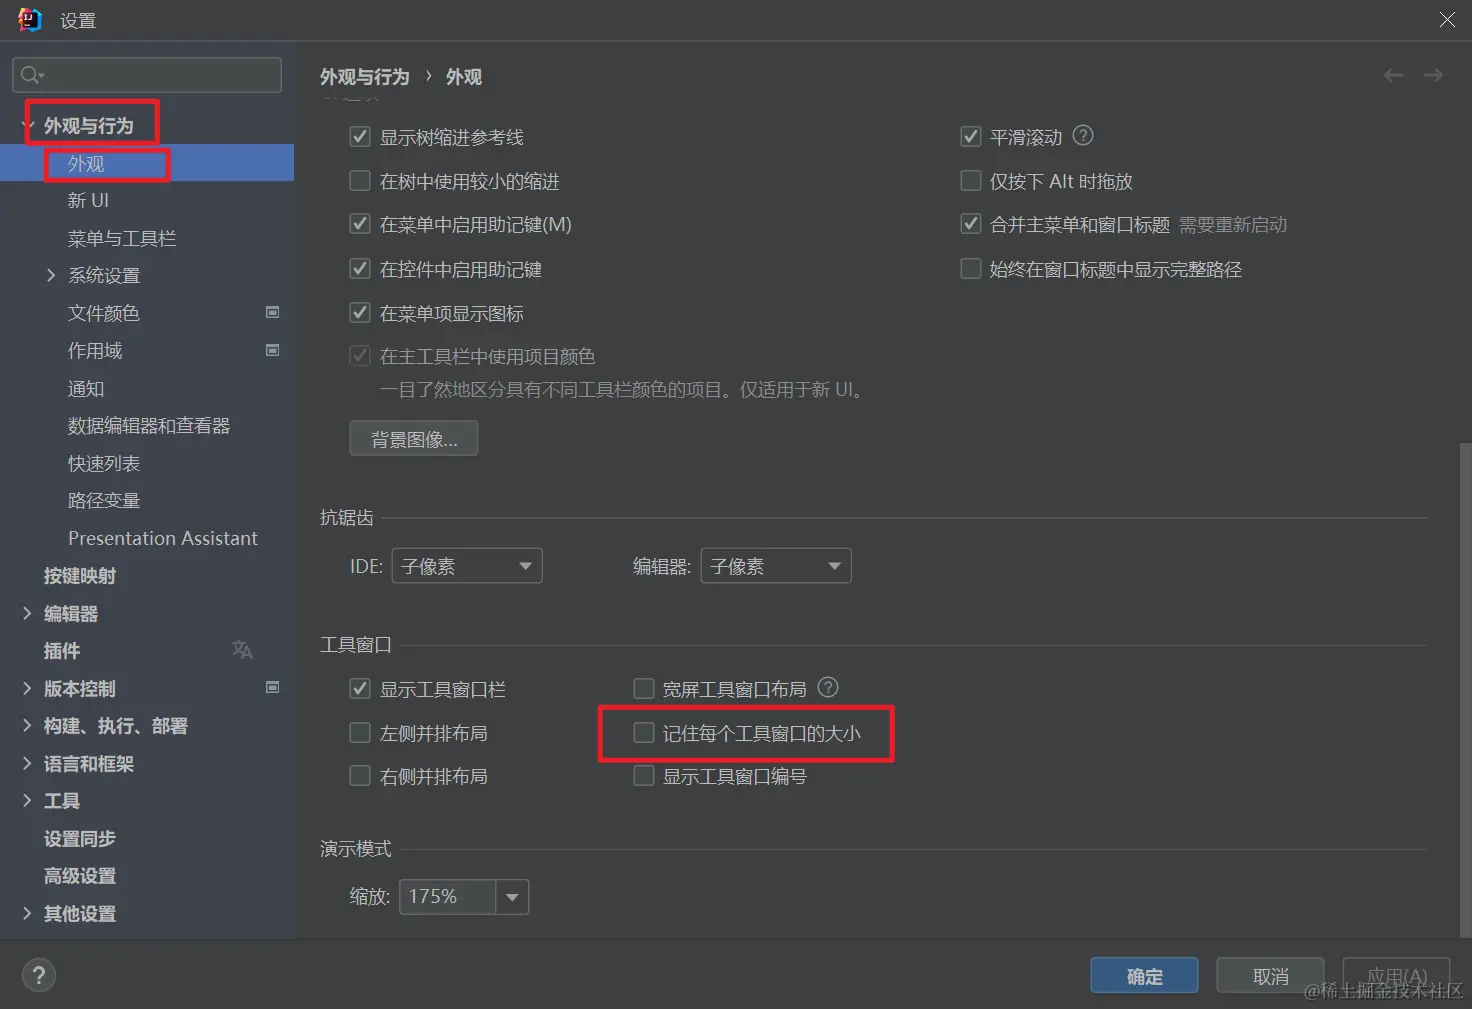Screen dimensions: 1472x1009
Task: Click the back navigation arrow icon
Action: [1393, 76]
